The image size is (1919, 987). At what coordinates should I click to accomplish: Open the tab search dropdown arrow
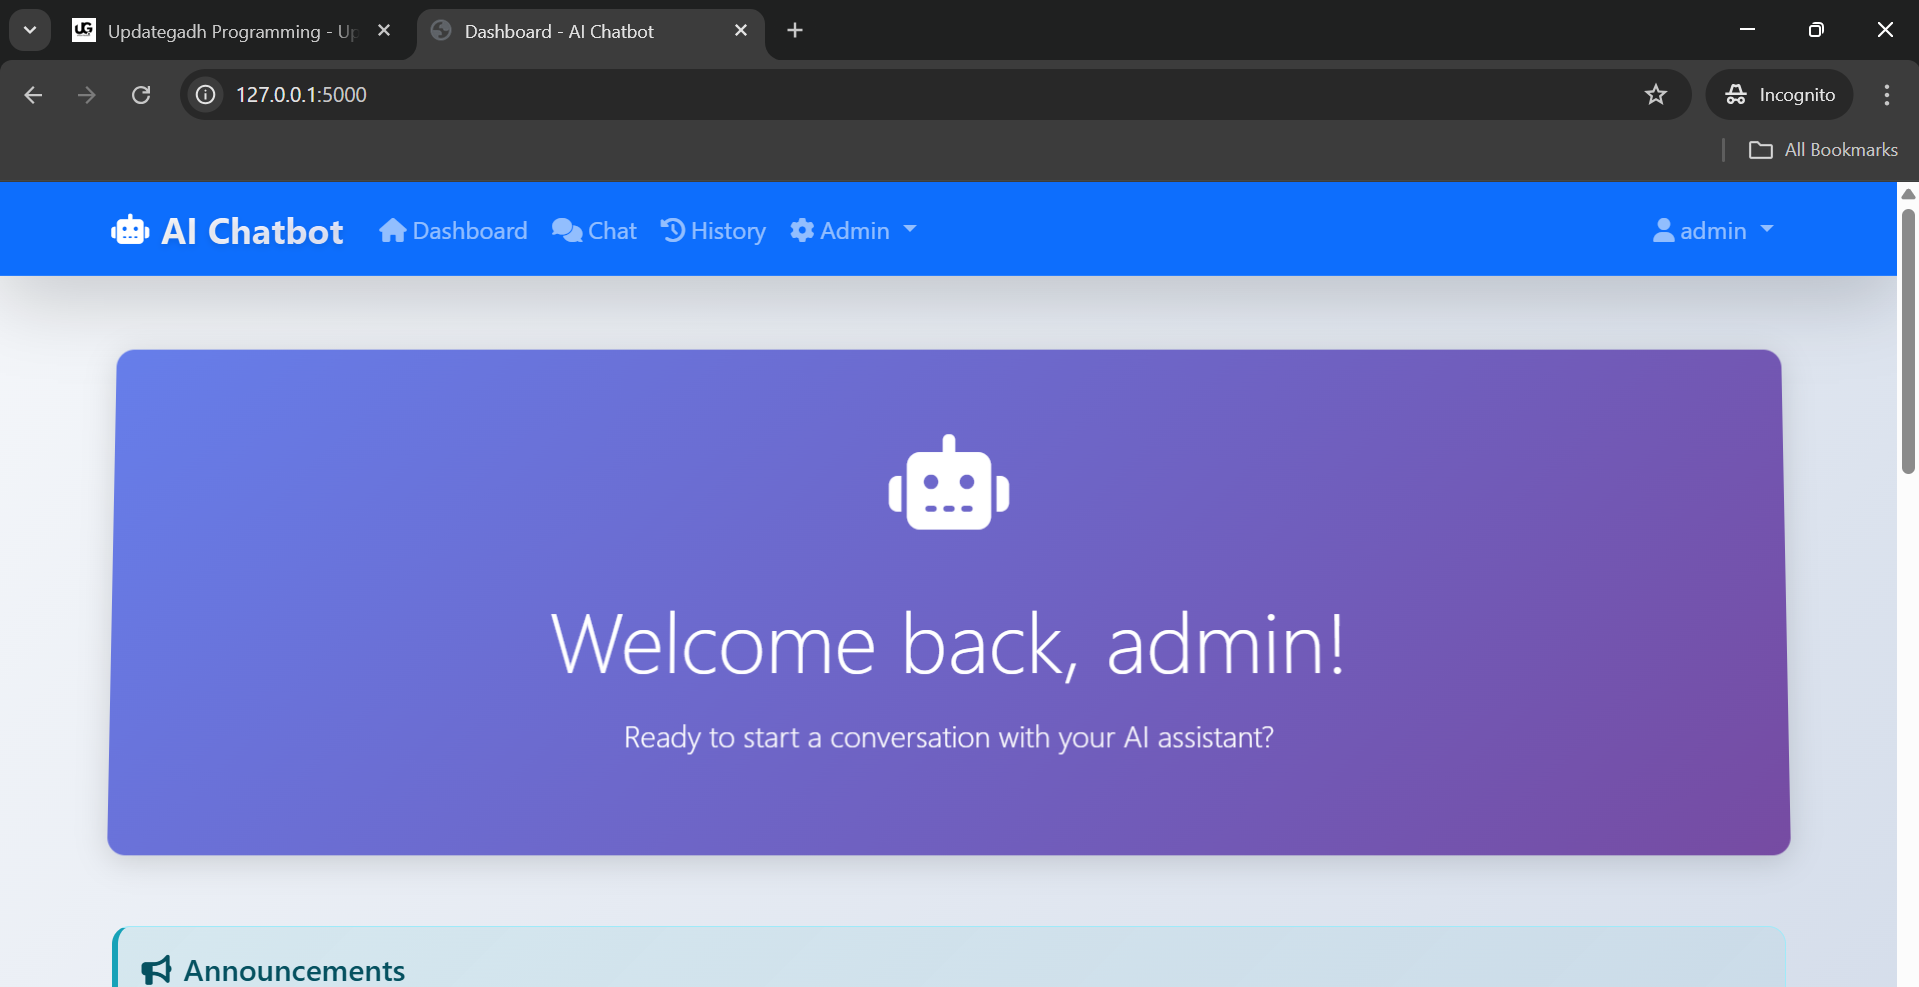(x=30, y=31)
